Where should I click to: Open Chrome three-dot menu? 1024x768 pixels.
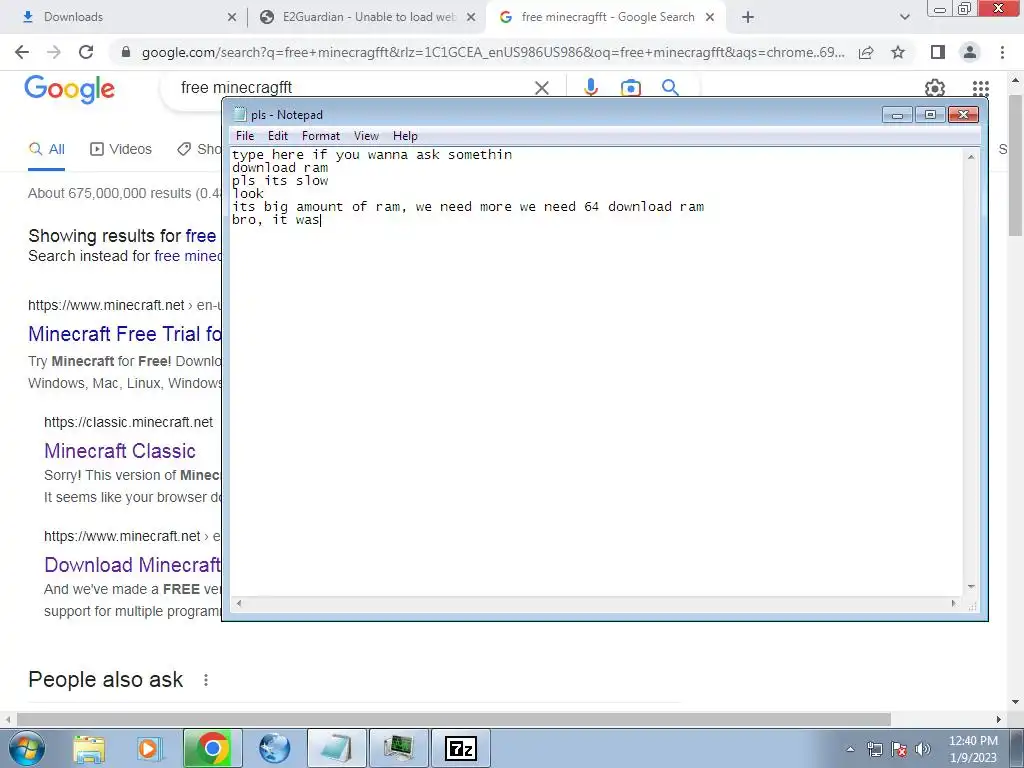click(1002, 52)
